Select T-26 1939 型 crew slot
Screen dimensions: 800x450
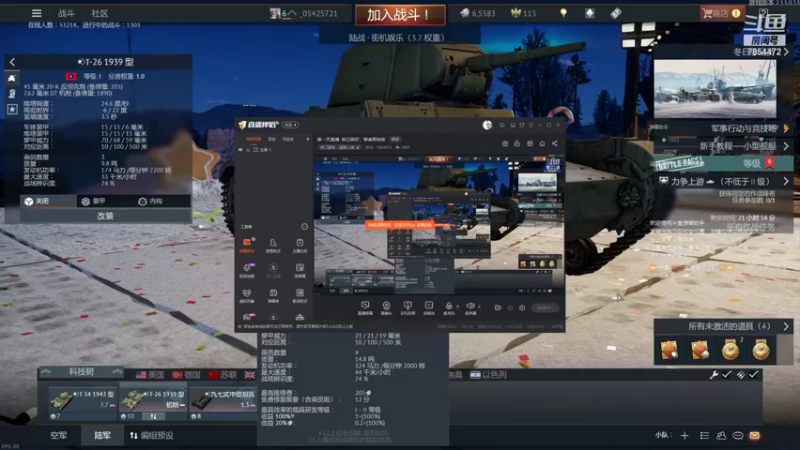point(153,403)
